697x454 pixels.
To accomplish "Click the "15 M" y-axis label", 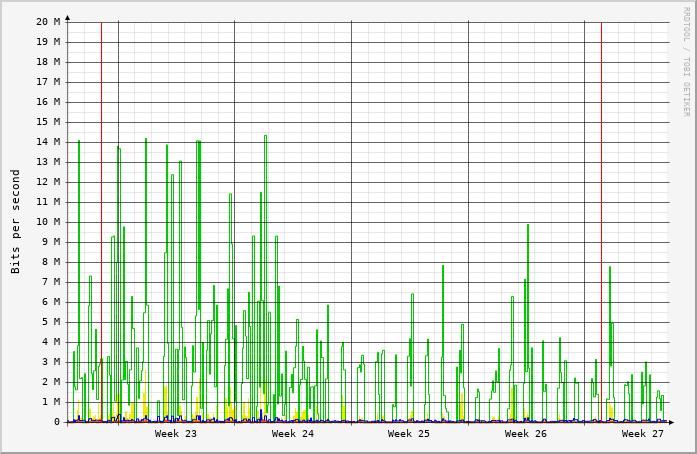I will point(48,122).
